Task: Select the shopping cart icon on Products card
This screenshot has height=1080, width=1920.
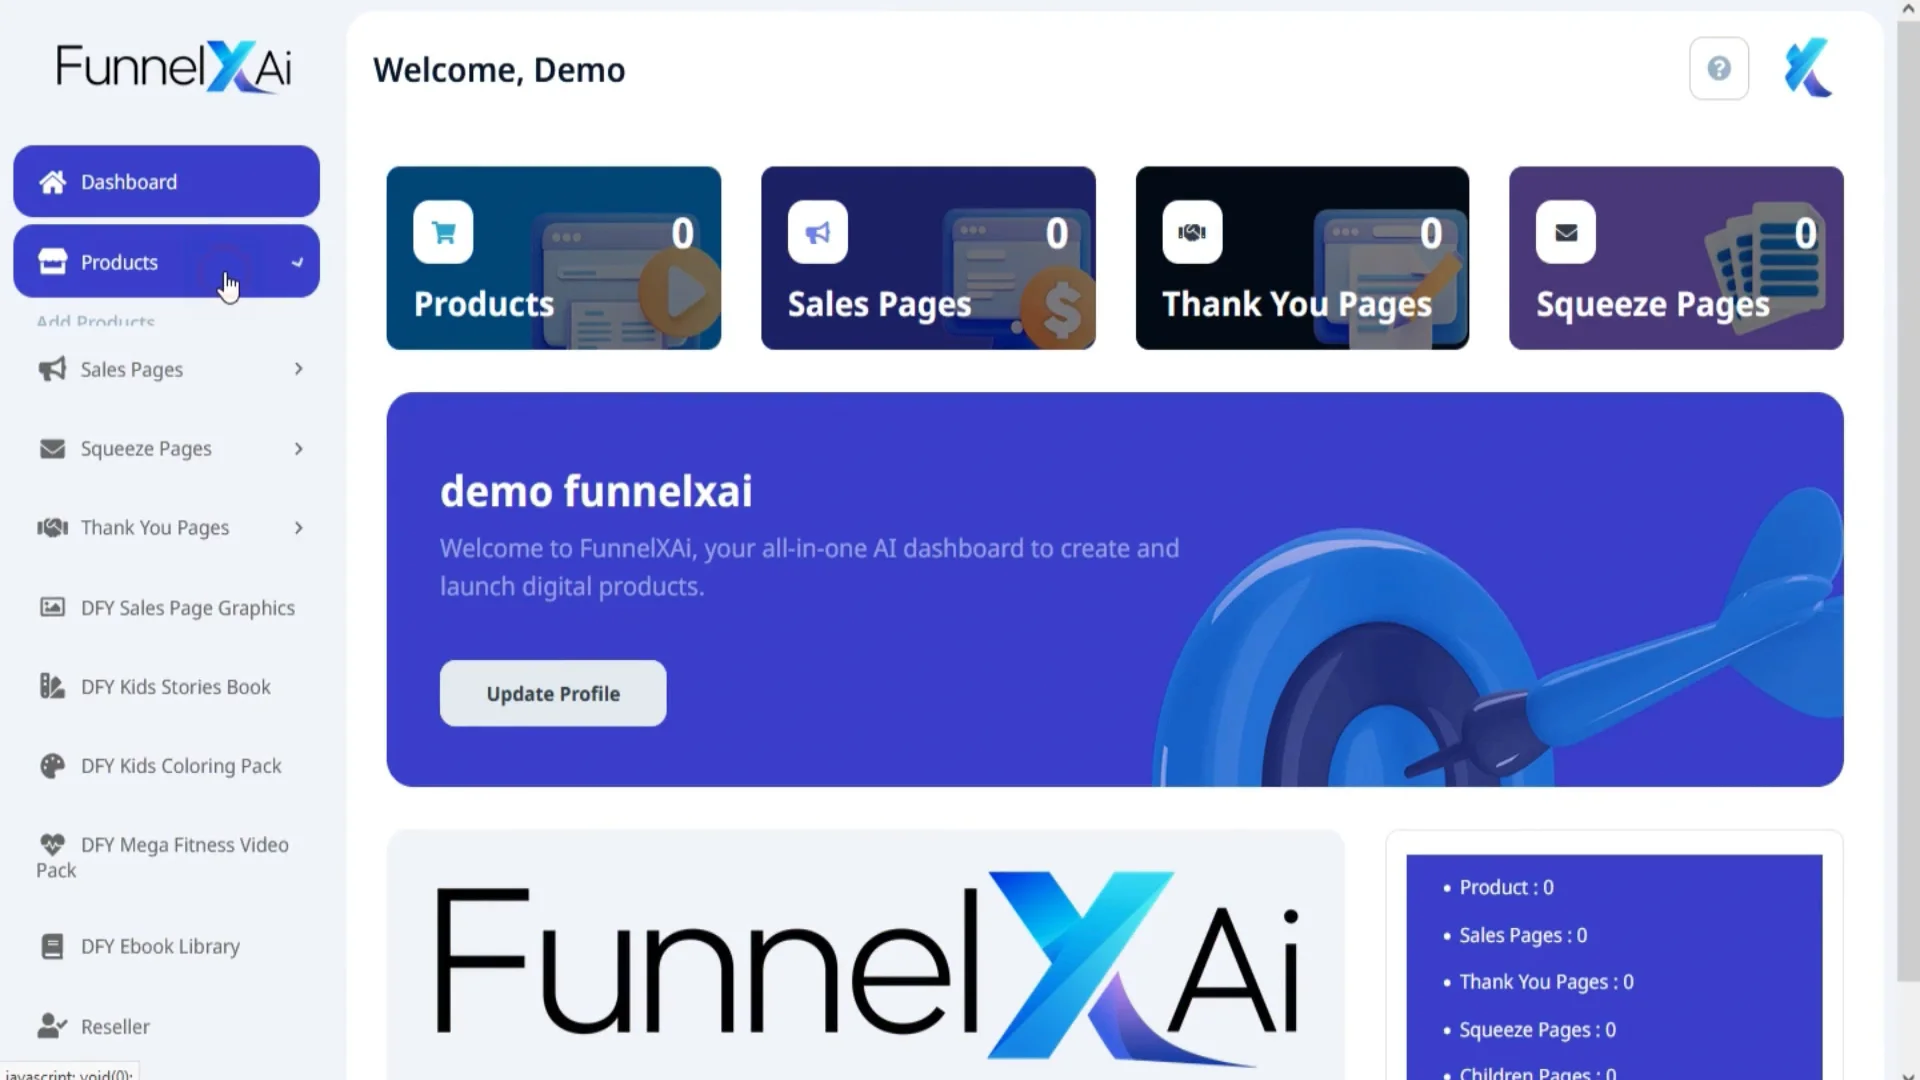Action: [x=443, y=231]
